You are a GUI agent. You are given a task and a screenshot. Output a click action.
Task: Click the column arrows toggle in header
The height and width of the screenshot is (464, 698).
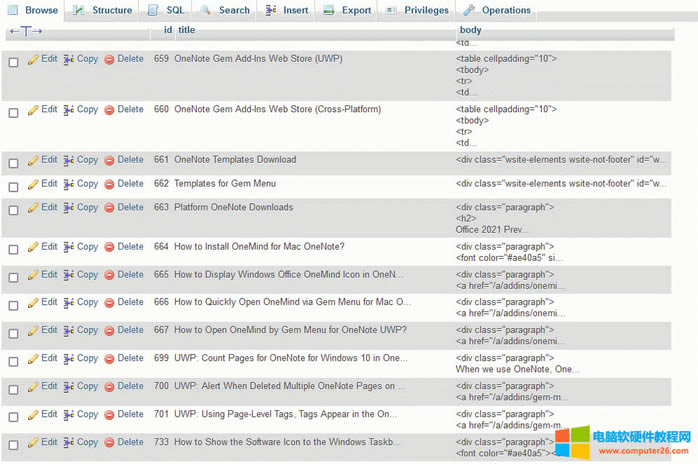pyautogui.click(x=25, y=32)
